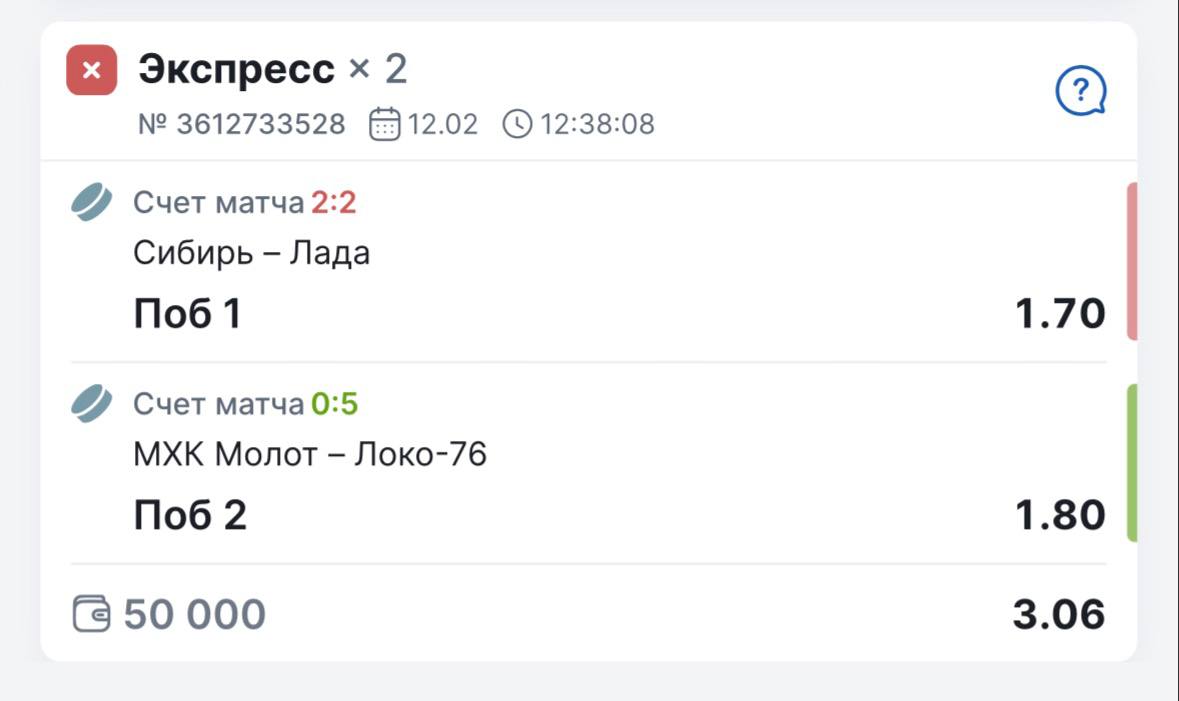Open the Сибирь – Лада match
1179x701 pixels.
point(251,254)
